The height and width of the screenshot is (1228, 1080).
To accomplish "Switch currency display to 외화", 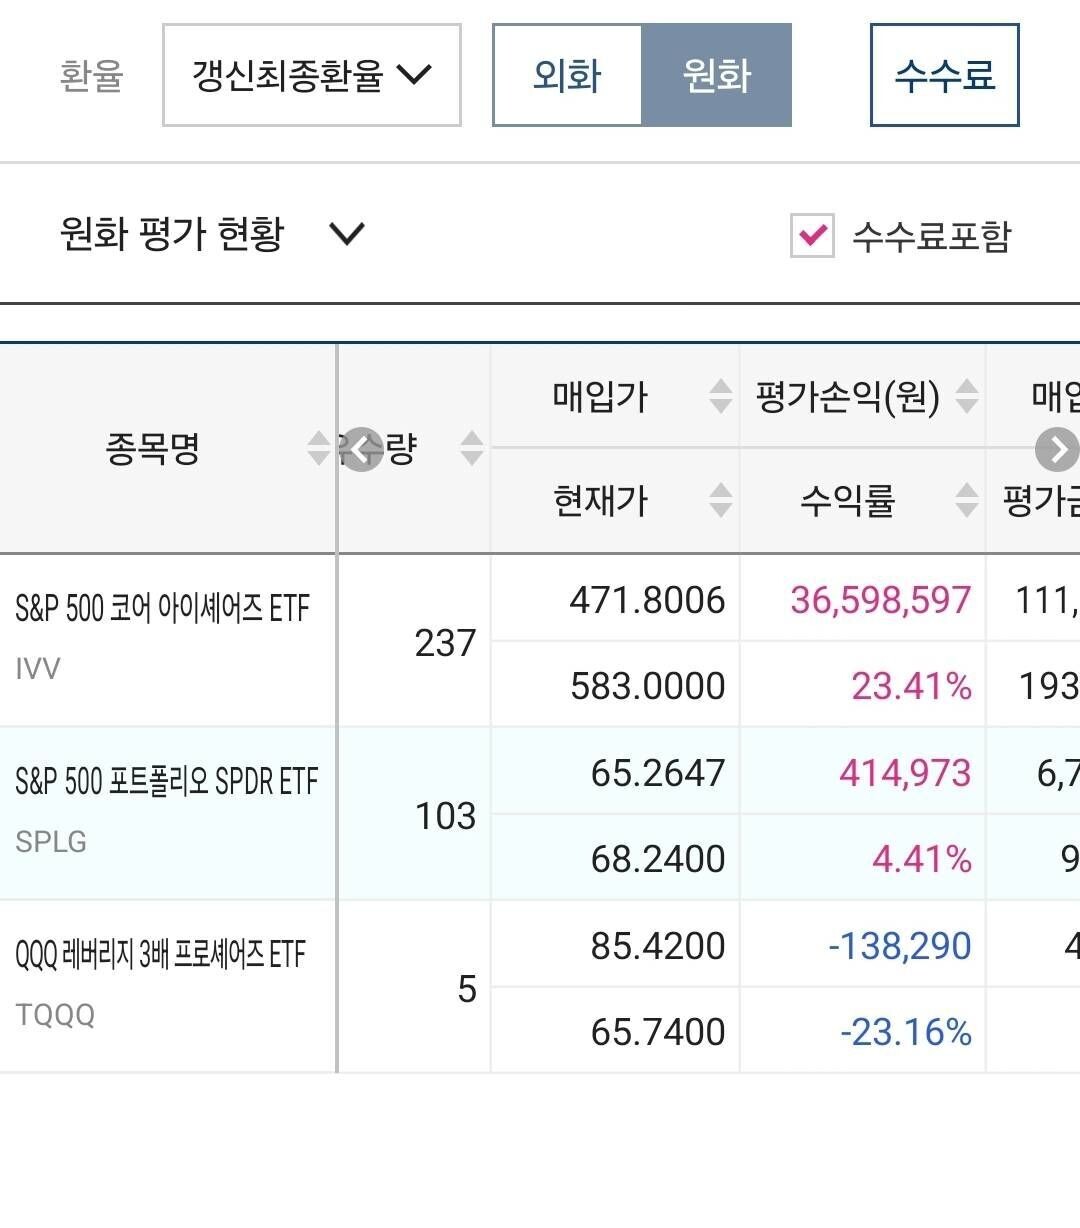I will [x=566, y=75].
